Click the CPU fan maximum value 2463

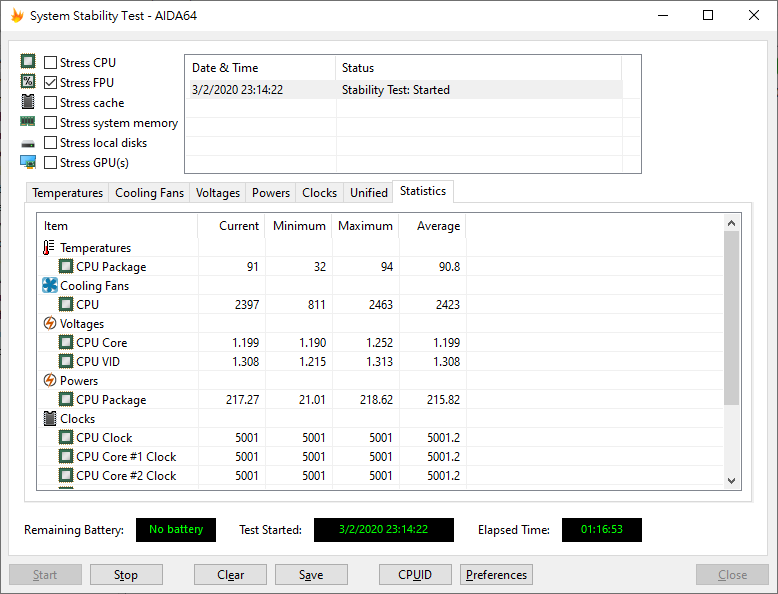coord(381,304)
